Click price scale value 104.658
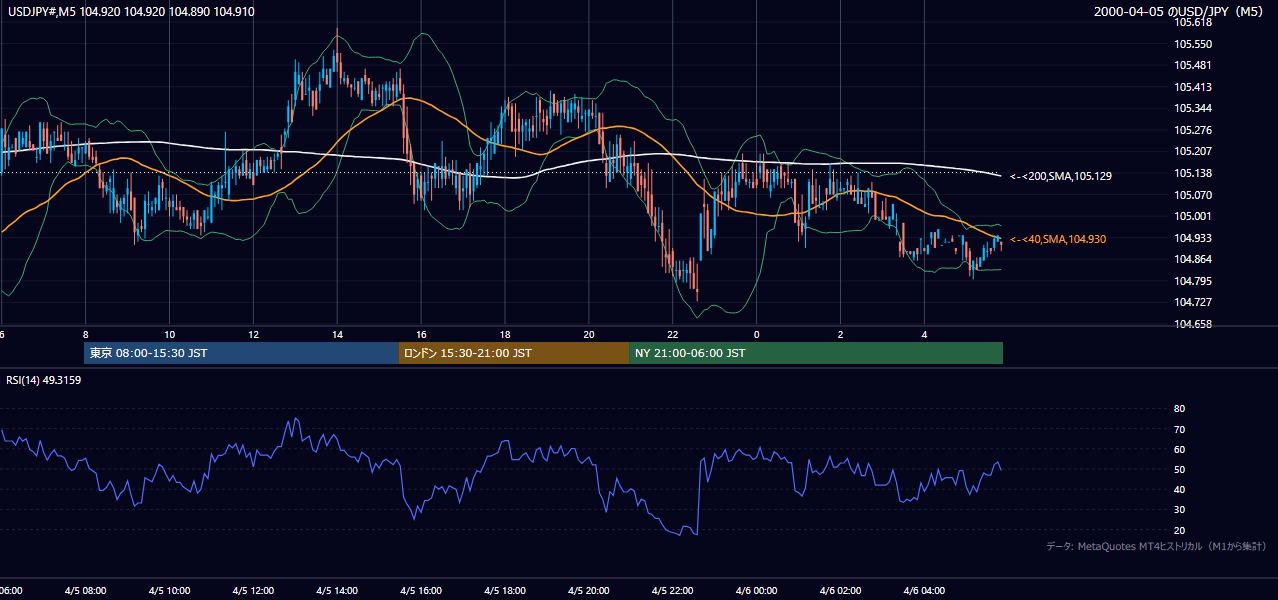 1192,324
